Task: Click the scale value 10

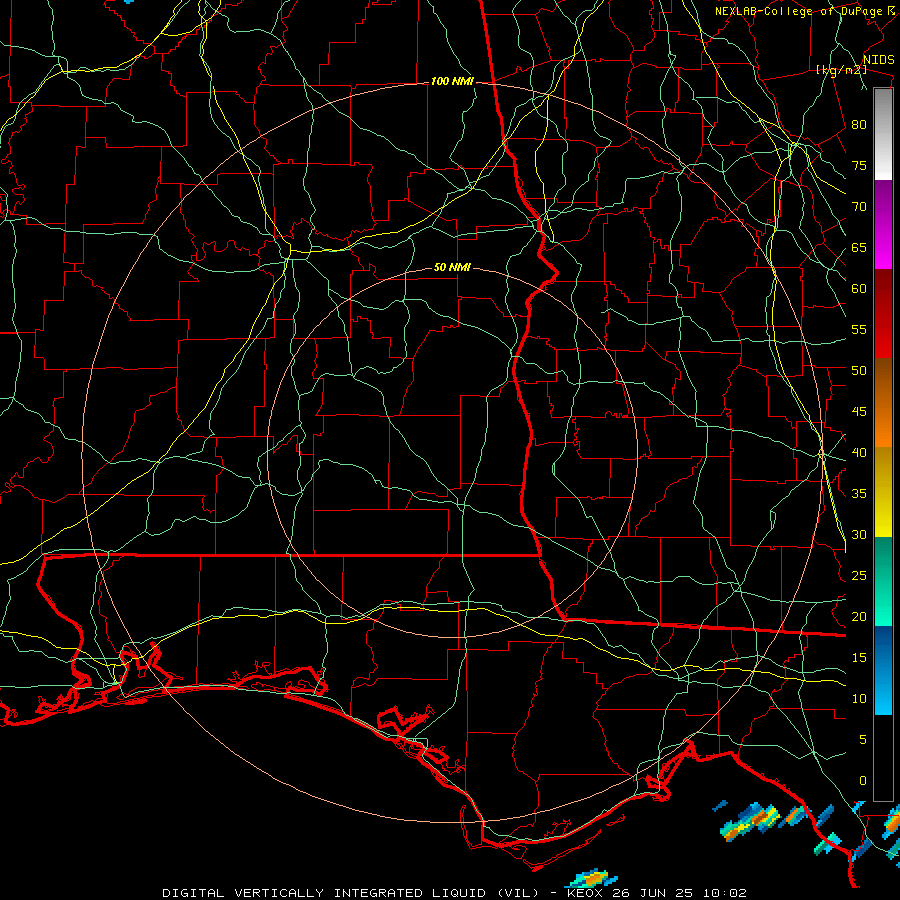Action: coord(859,699)
